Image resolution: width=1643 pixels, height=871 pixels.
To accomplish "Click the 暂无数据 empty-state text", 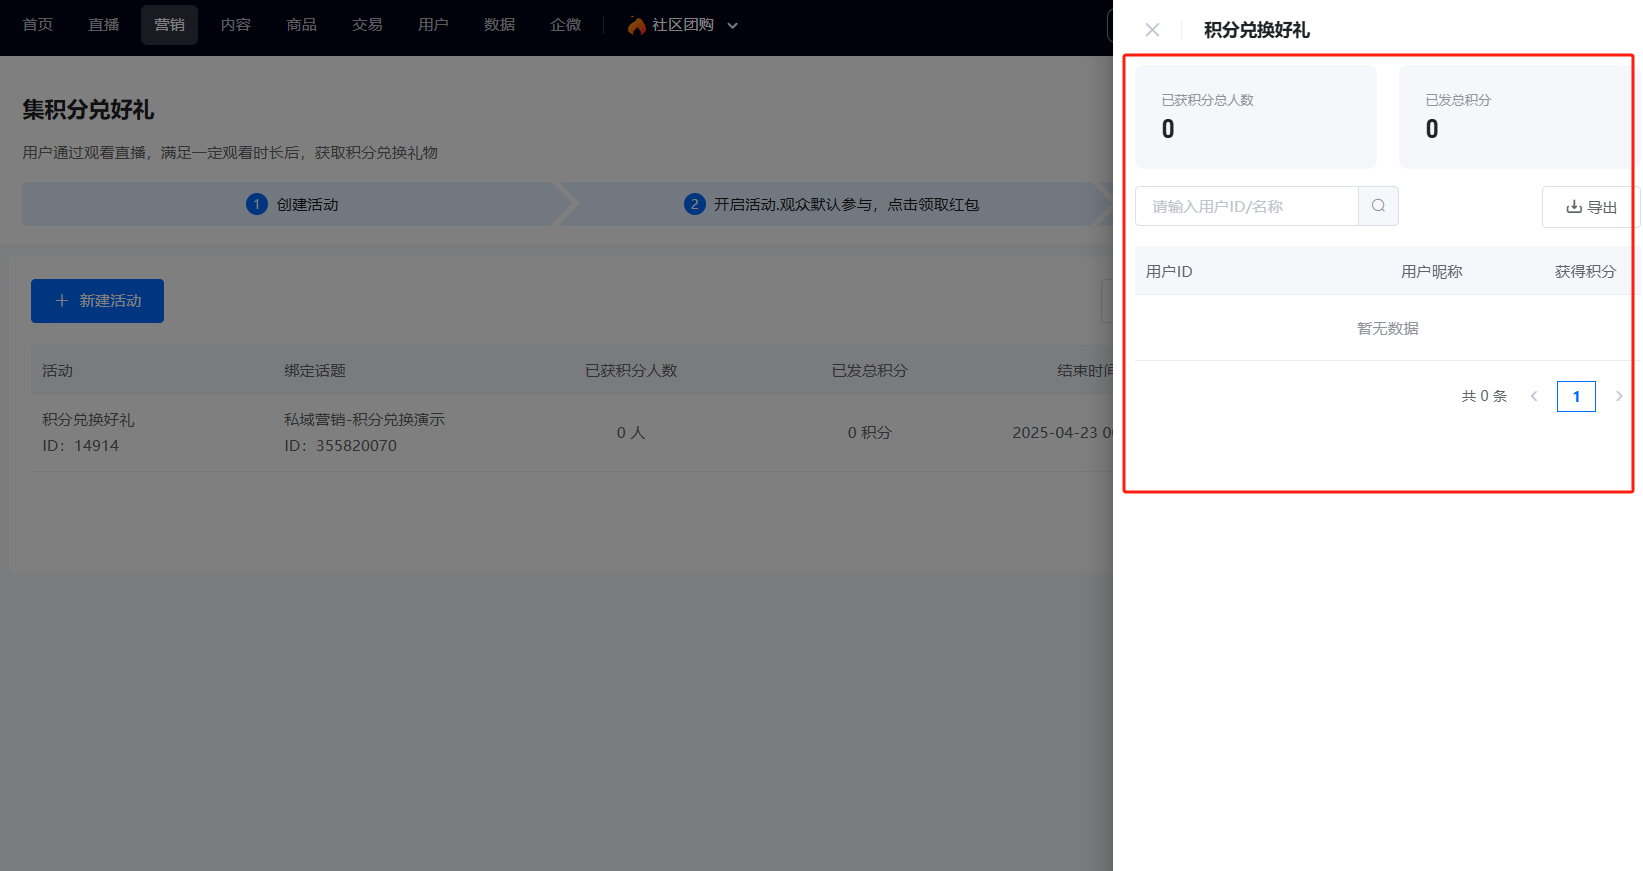I will tap(1387, 328).
